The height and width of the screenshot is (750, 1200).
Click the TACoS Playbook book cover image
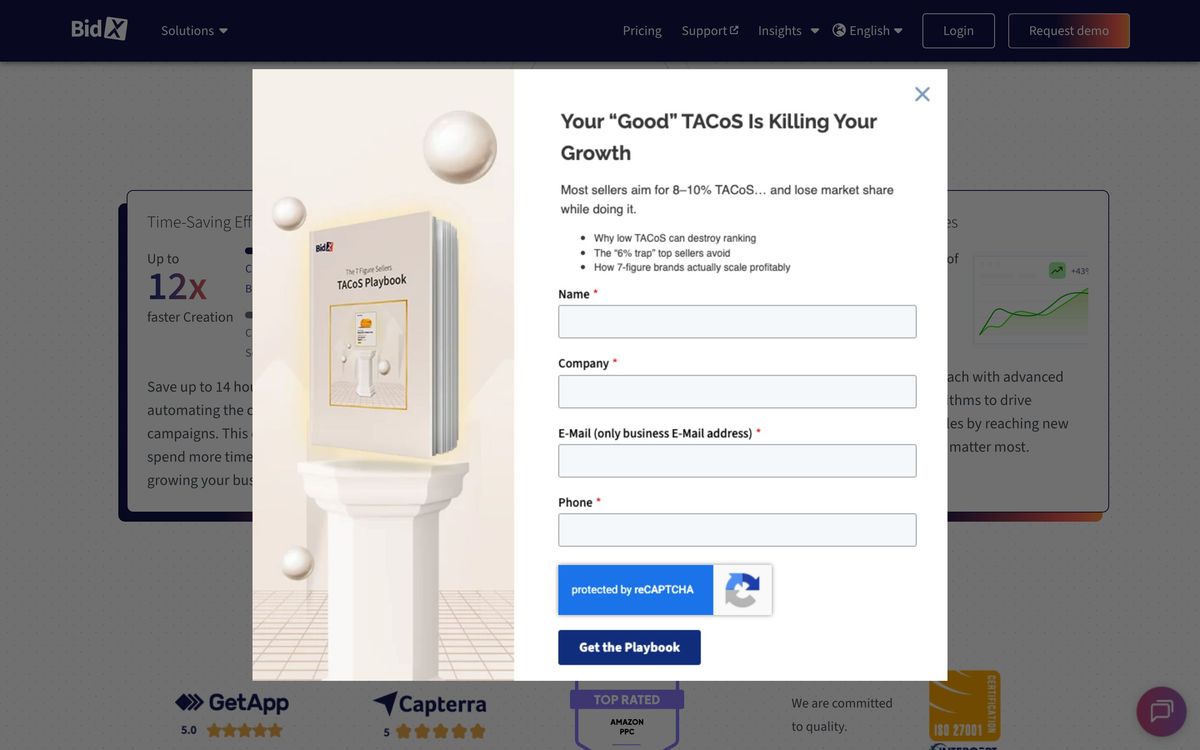tap(383, 335)
